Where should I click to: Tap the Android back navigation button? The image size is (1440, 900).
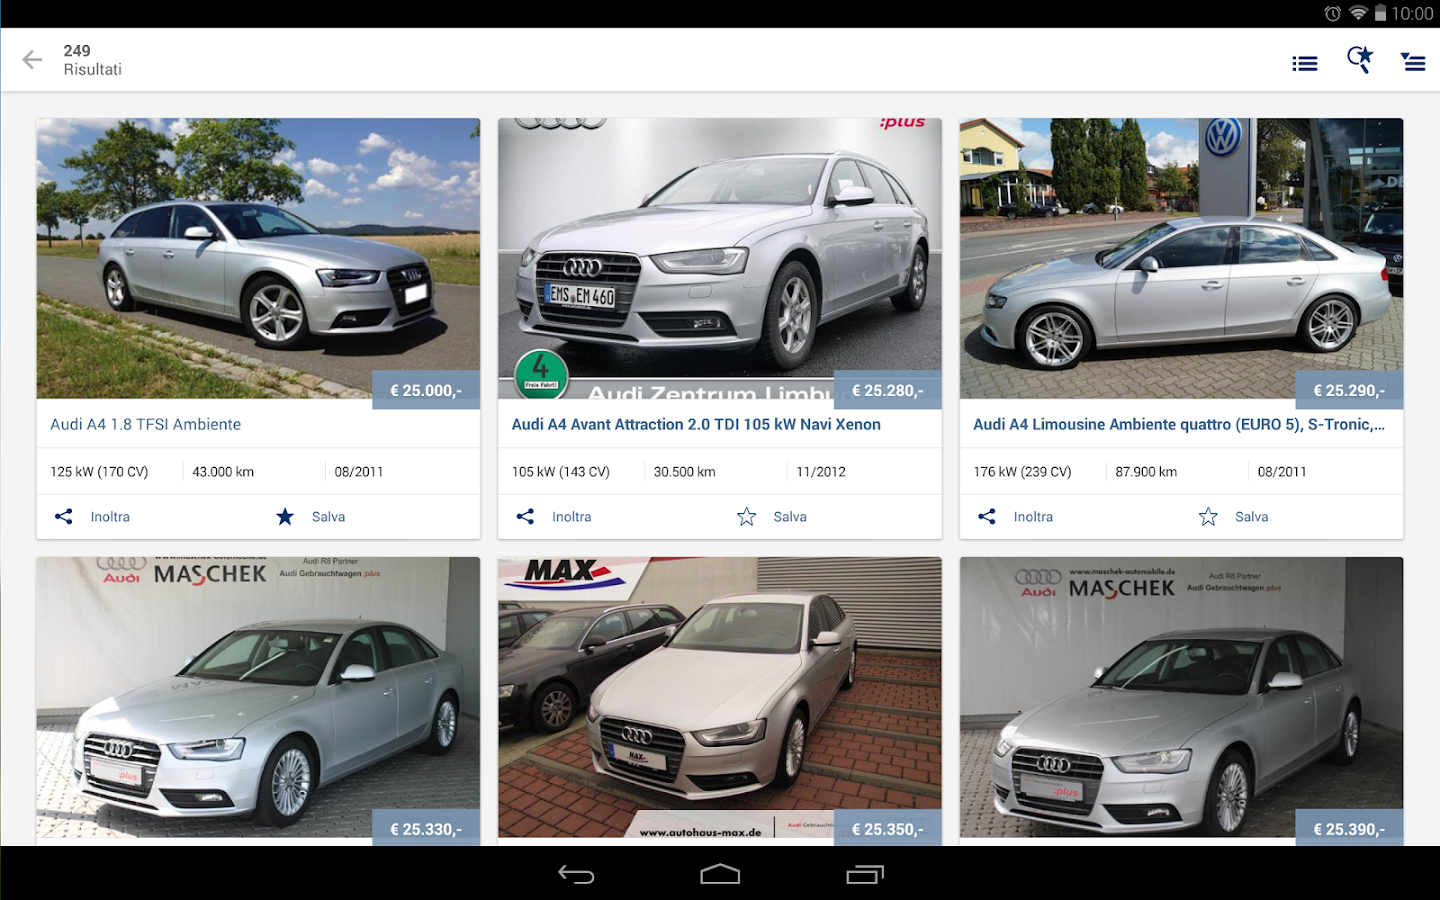575,873
